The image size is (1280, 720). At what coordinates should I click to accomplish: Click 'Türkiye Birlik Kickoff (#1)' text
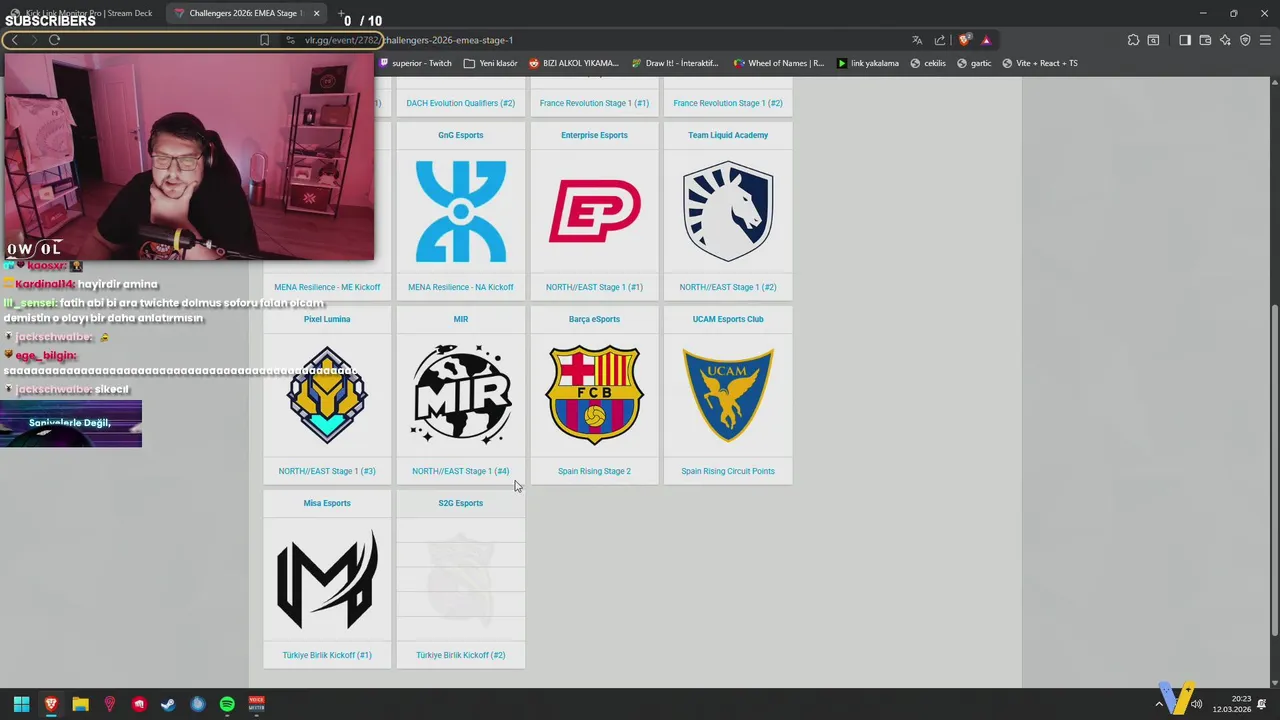[327, 655]
